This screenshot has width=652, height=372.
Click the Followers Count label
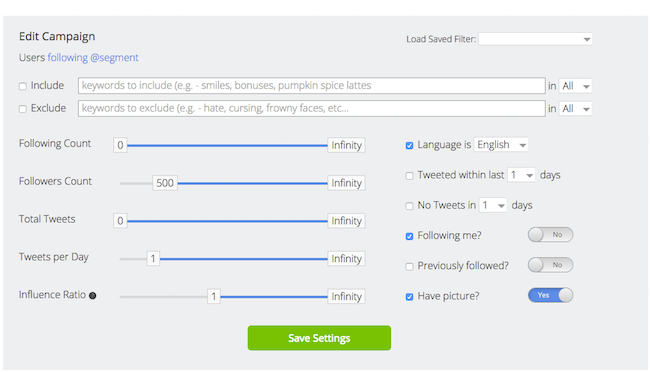[x=55, y=181]
